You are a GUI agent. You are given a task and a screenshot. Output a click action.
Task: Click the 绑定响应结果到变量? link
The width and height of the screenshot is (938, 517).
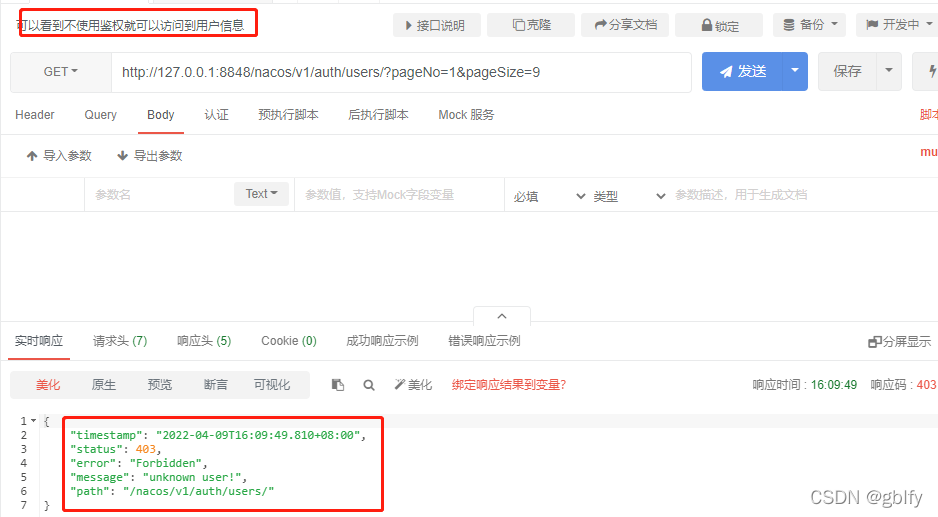point(508,385)
